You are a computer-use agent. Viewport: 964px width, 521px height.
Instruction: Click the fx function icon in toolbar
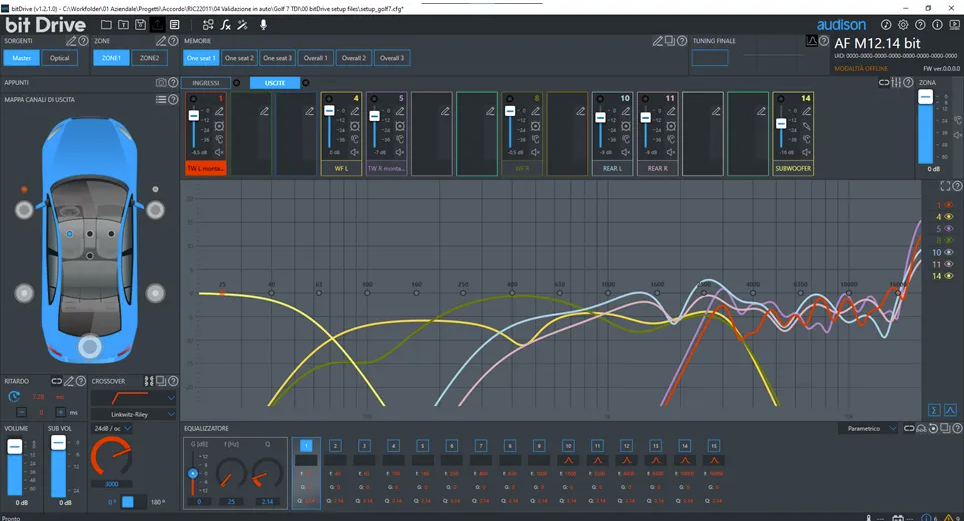(226, 25)
